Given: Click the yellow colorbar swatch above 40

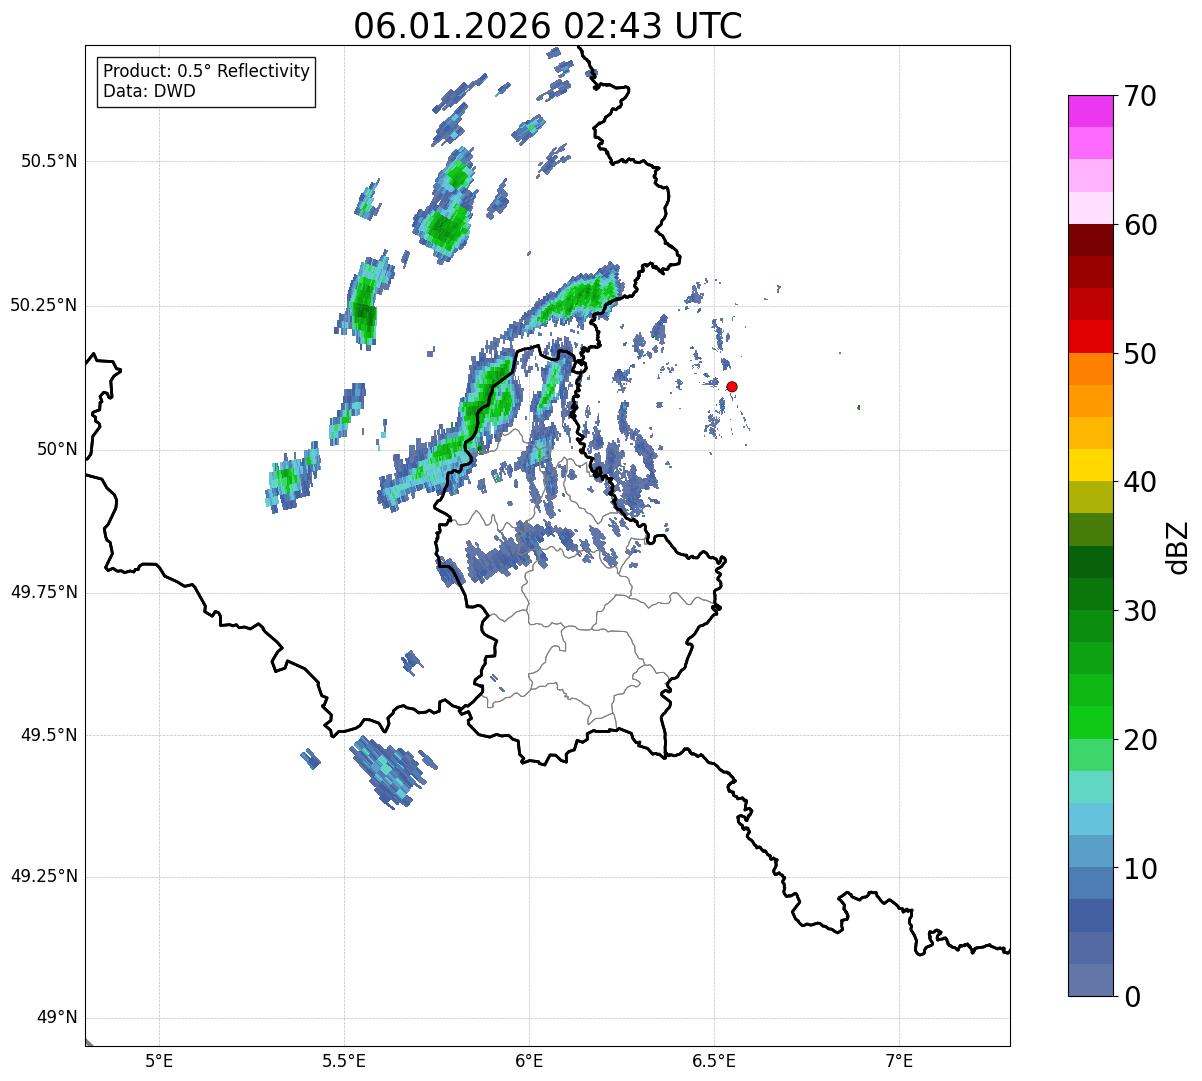Looking at the screenshot, I should click(1091, 465).
